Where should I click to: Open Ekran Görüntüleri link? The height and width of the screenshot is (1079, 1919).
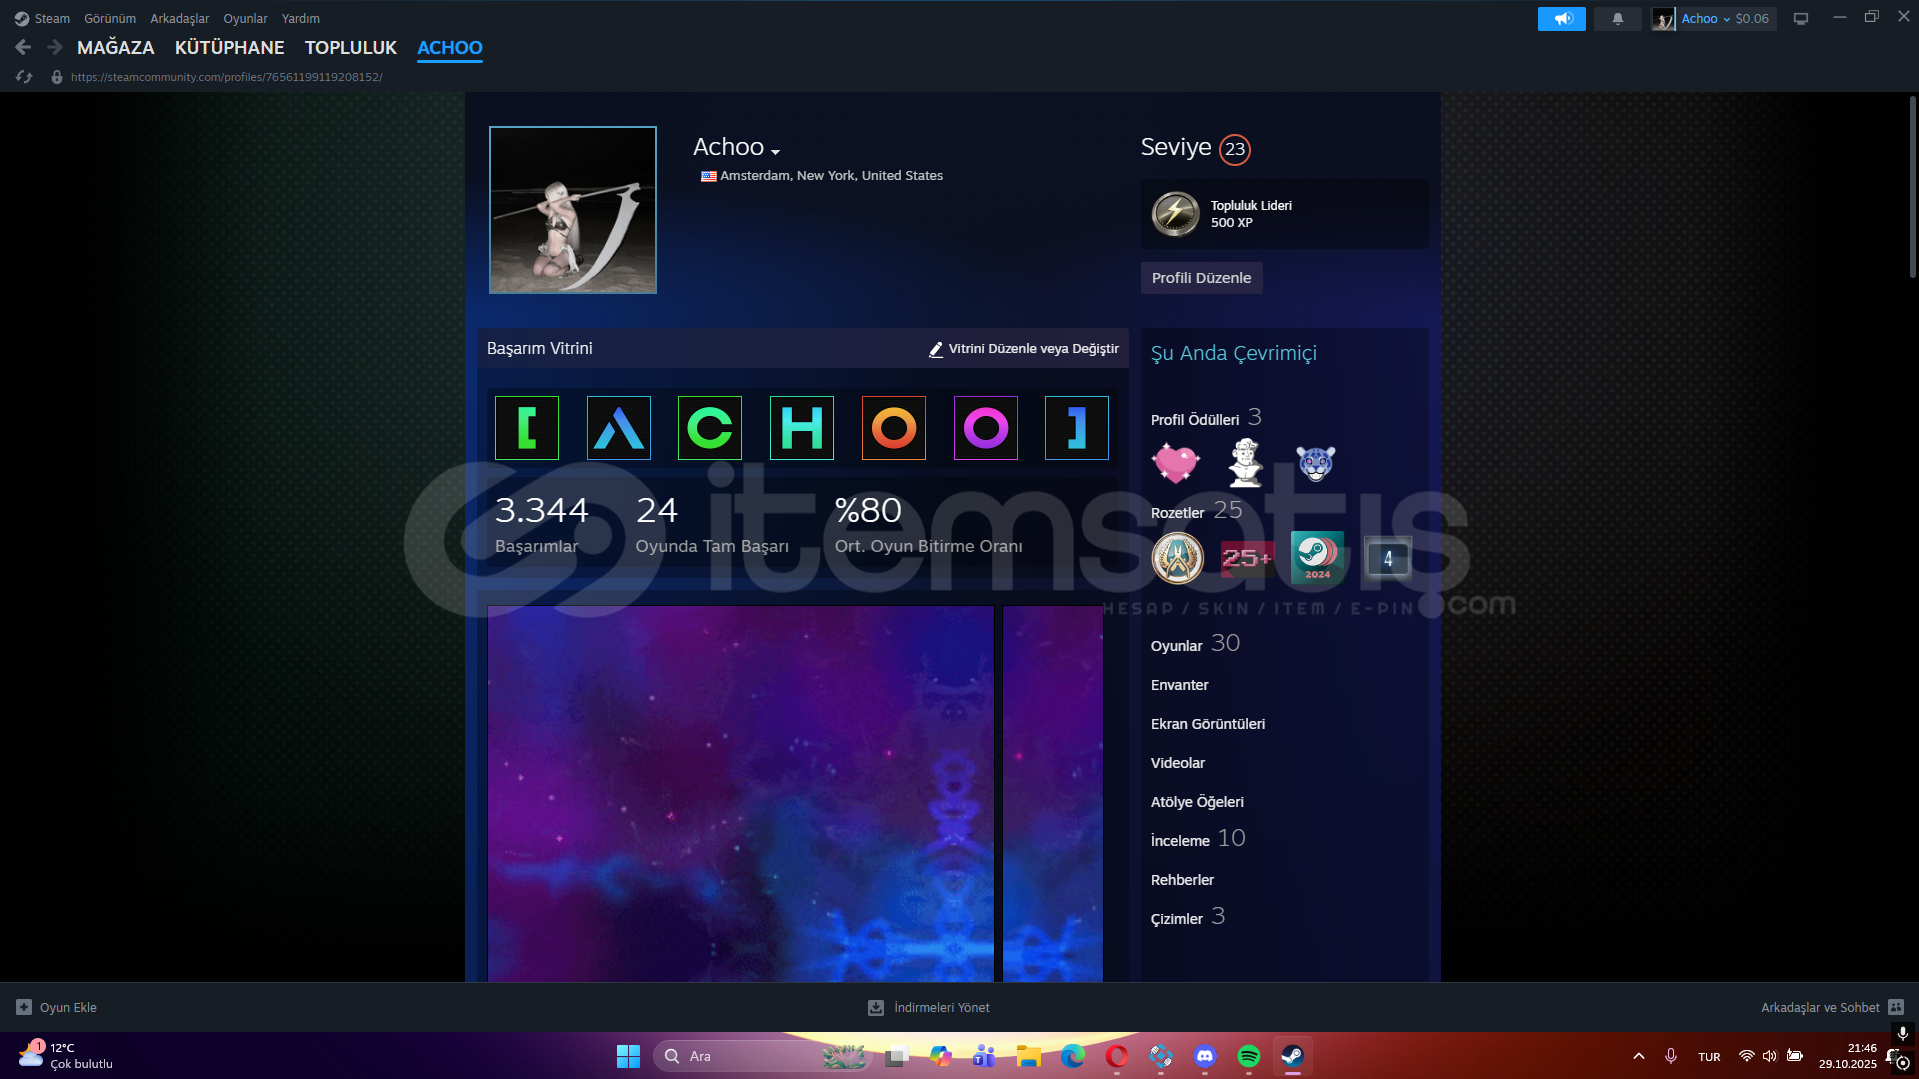tap(1208, 724)
